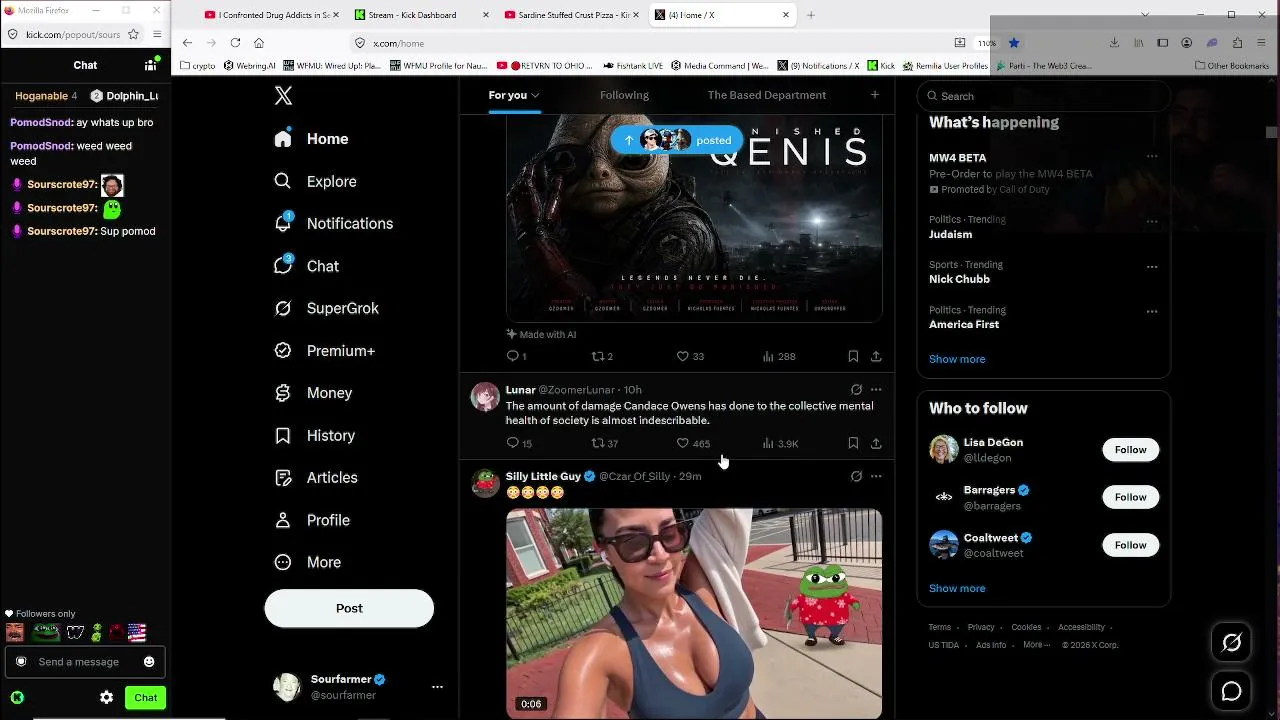This screenshot has width=1280, height=720.
Task: Open emoji picker in Kick message box
Action: (149, 662)
